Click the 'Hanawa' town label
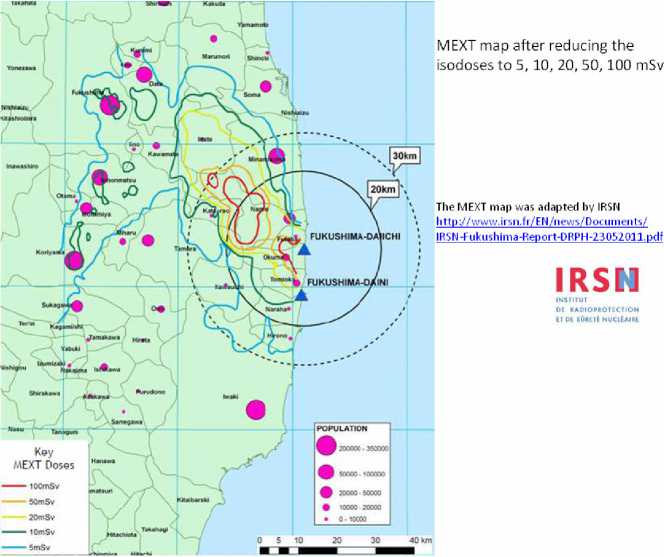The image size is (664, 557). (x=103, y=461)
